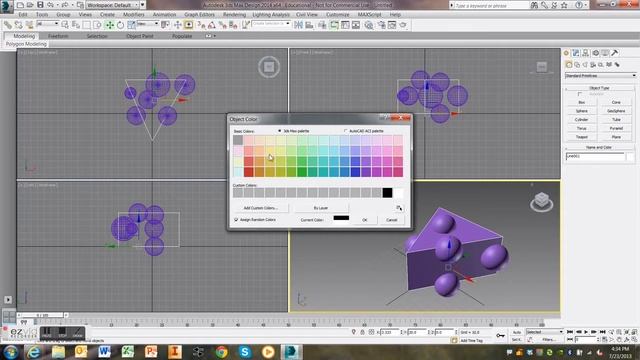Open the Edit menu
Screen dimensions: 640x360
(x=23, y=14)
